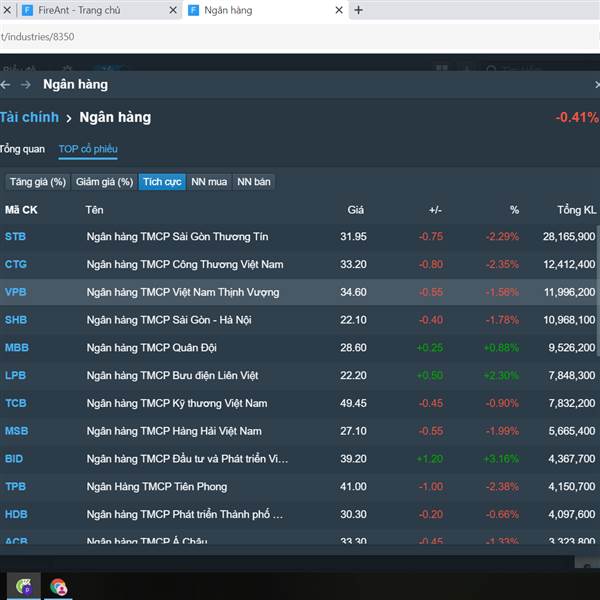This screenshot has width=600, height=600.
Task: Click the stock list vertical scrollbar
Action: (x=598, y=291)
